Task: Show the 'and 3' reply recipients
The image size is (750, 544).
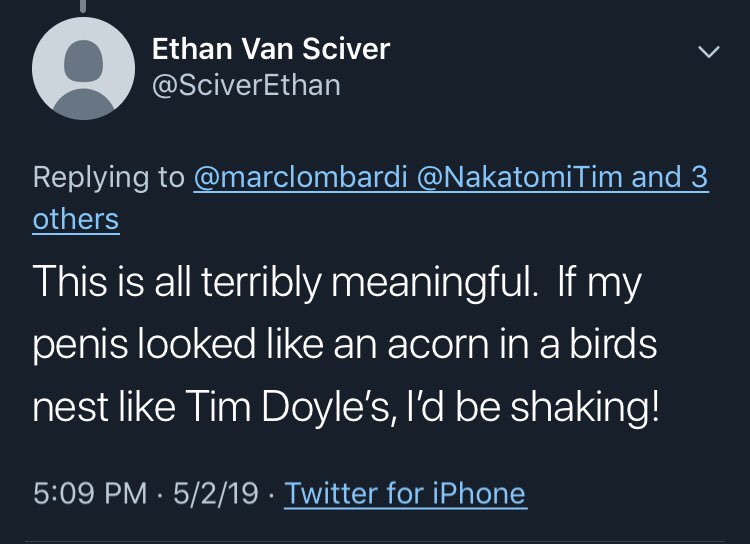Action: pos(670,177)
